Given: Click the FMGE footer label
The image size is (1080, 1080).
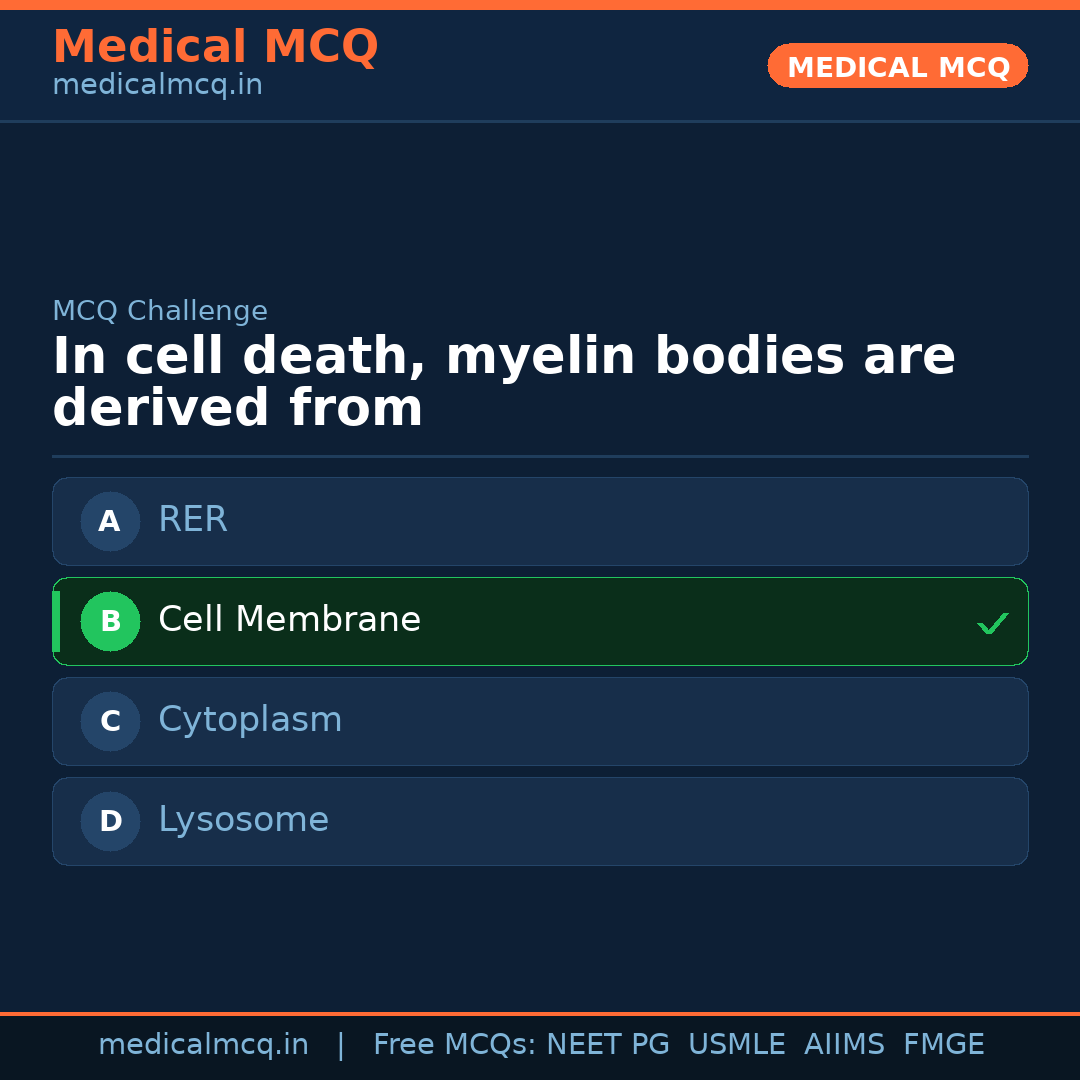Looking at the screenshot, I should [943, 1045].
